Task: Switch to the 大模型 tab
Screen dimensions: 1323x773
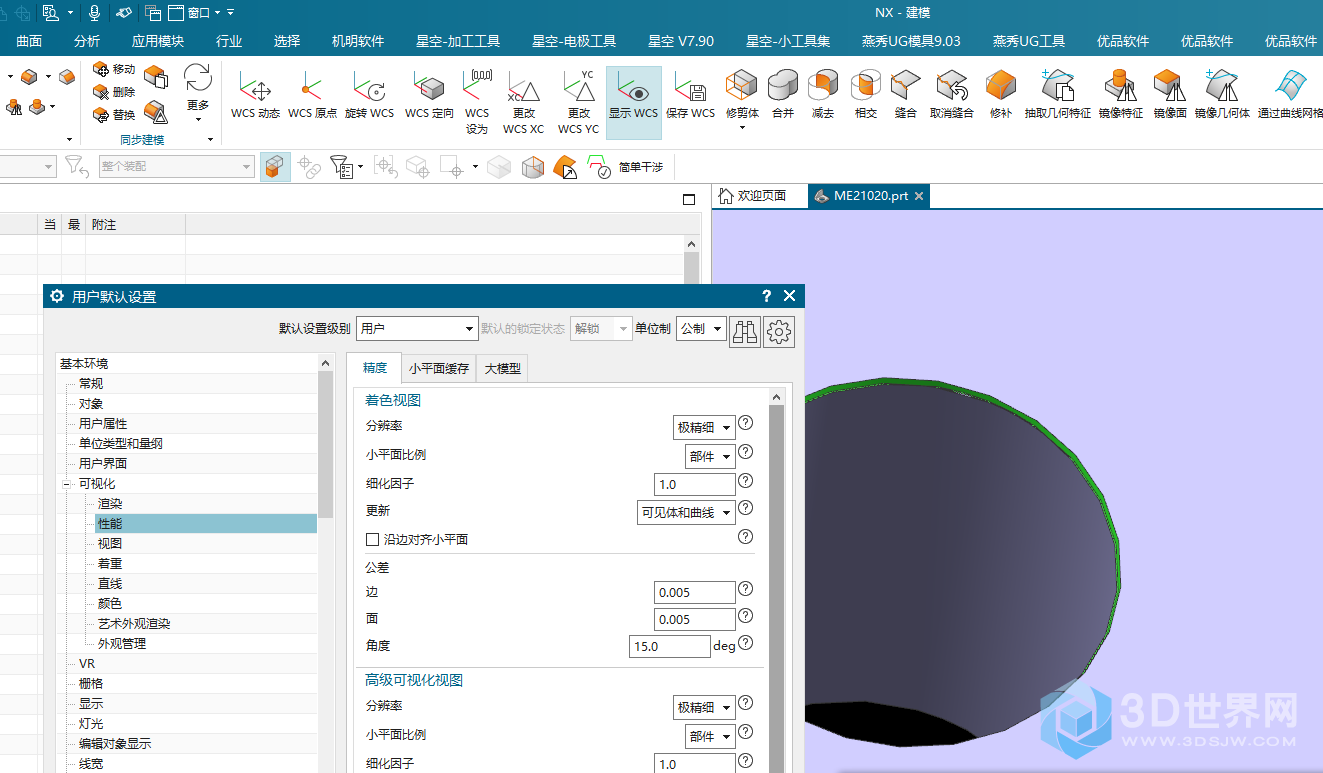Action: 502,368
